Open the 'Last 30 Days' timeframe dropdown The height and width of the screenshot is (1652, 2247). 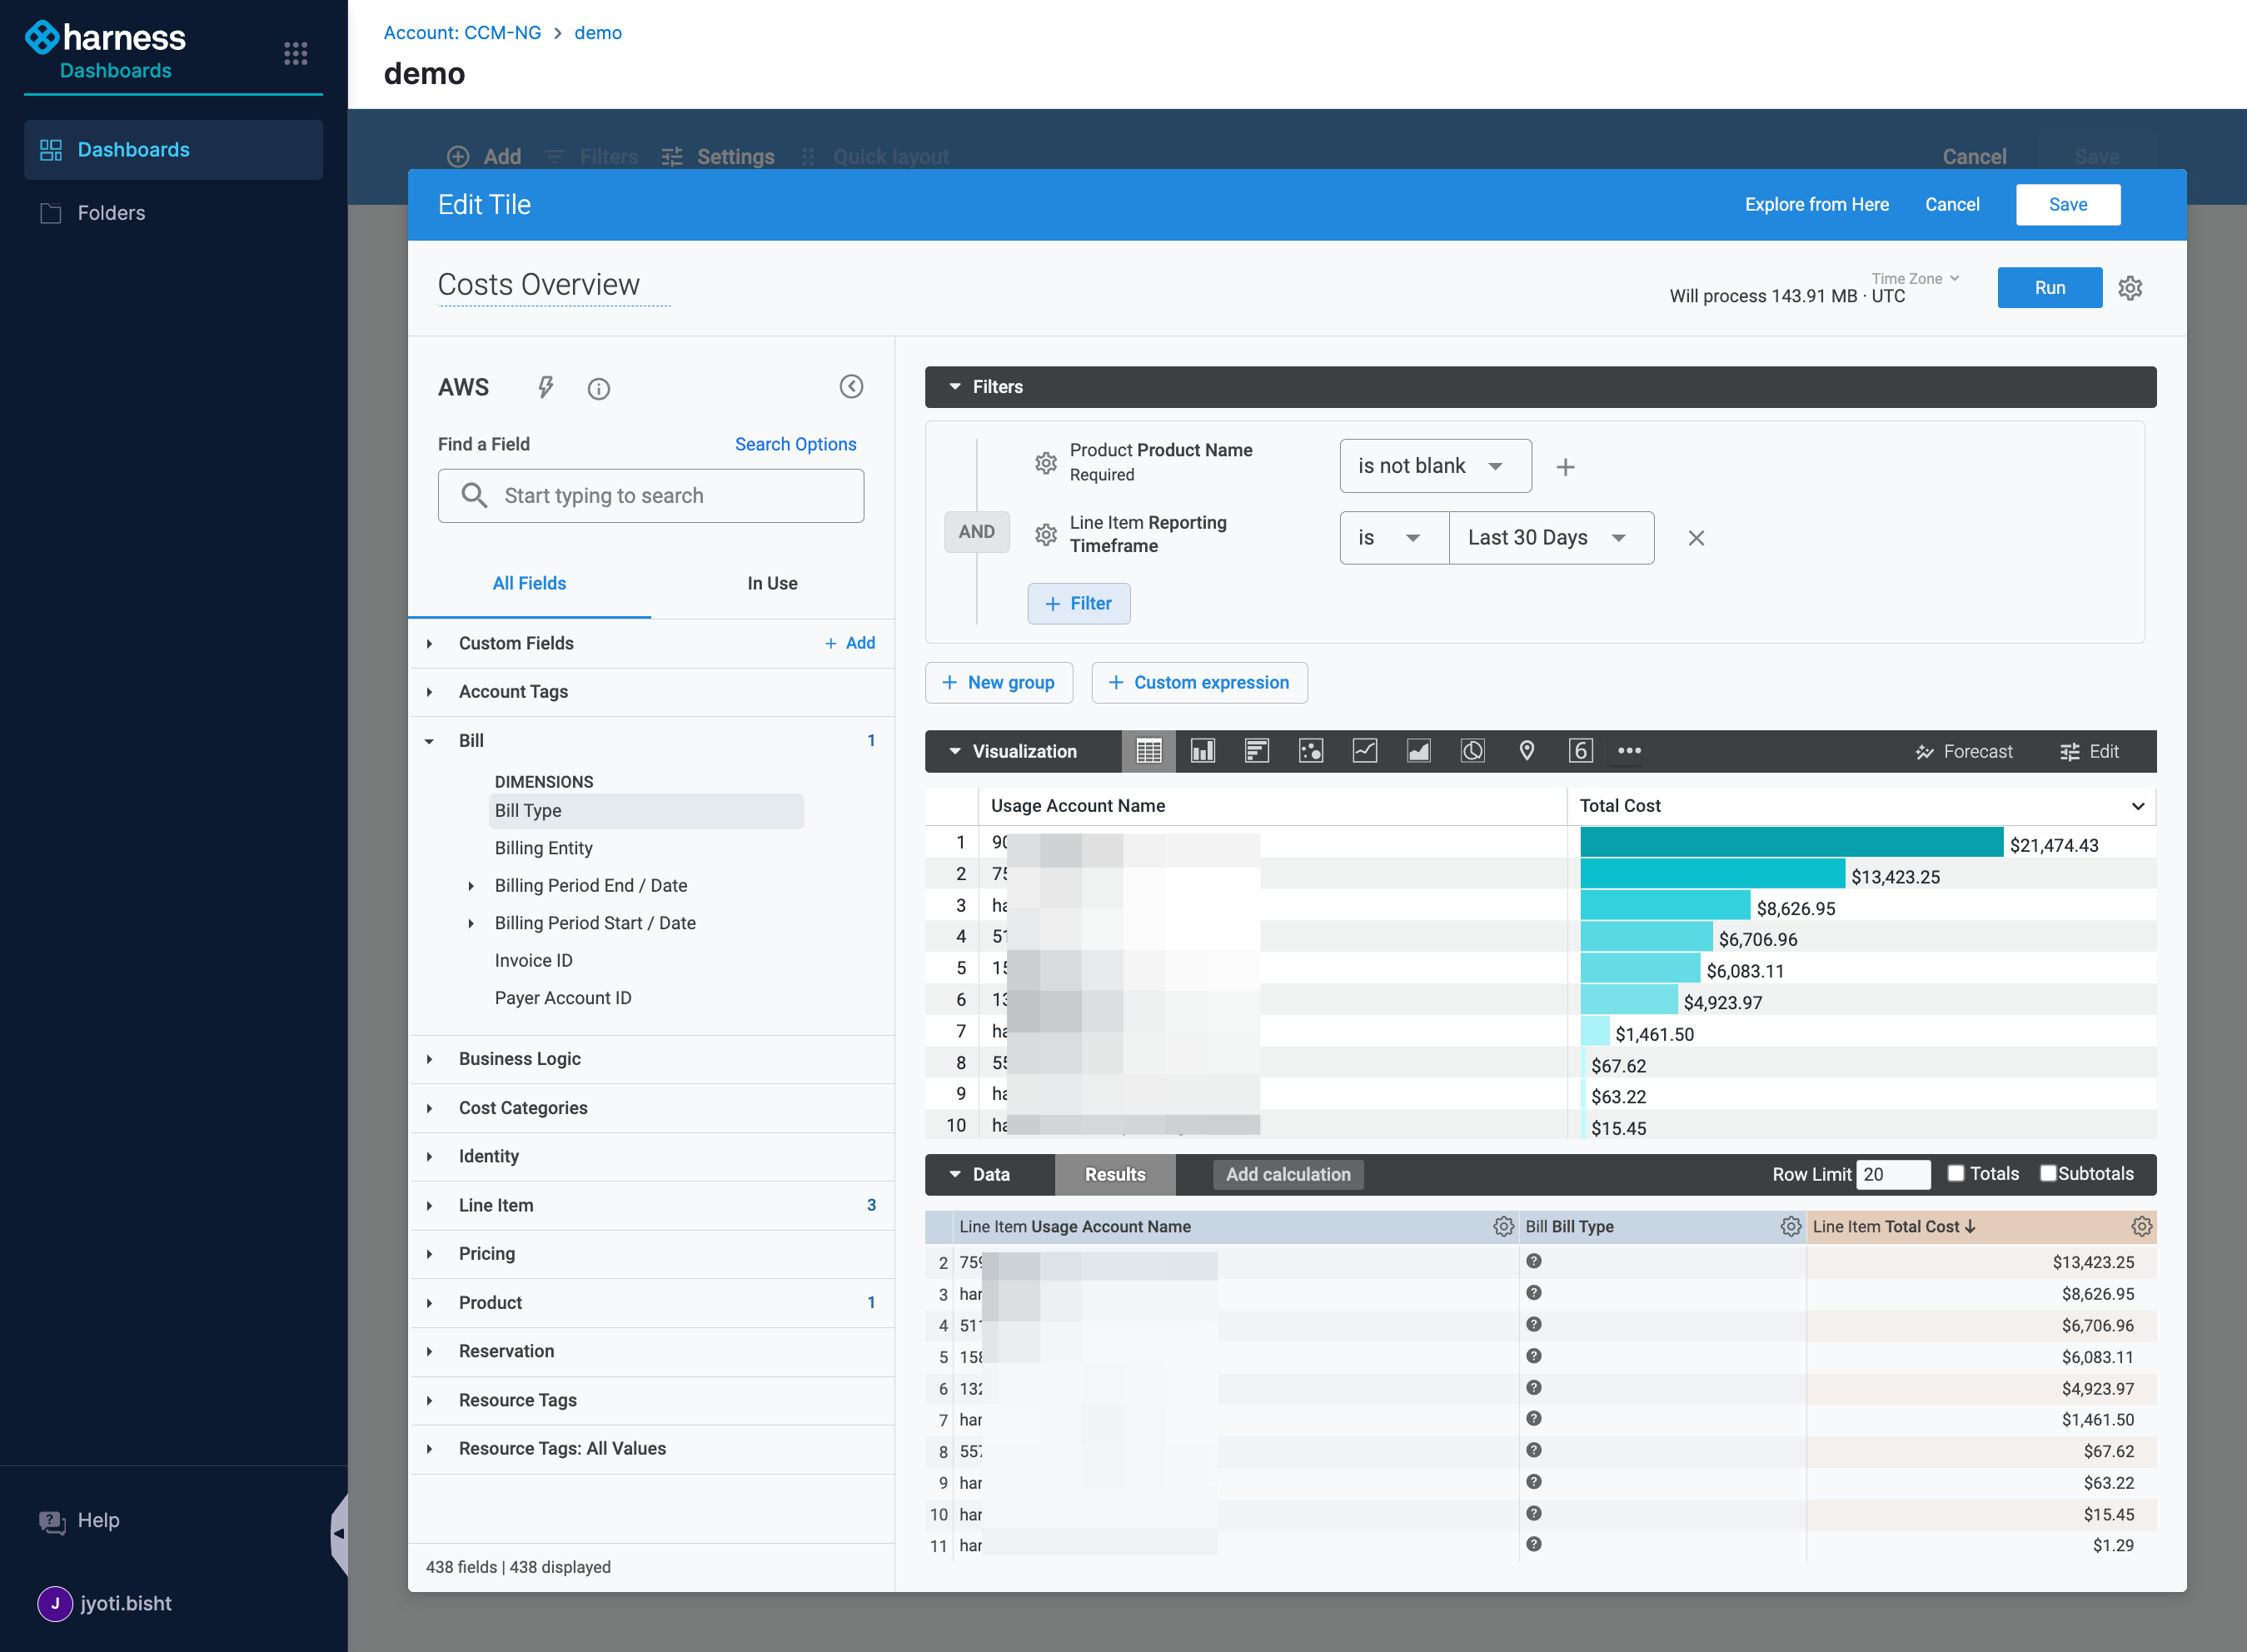(x=1551, y=538)
